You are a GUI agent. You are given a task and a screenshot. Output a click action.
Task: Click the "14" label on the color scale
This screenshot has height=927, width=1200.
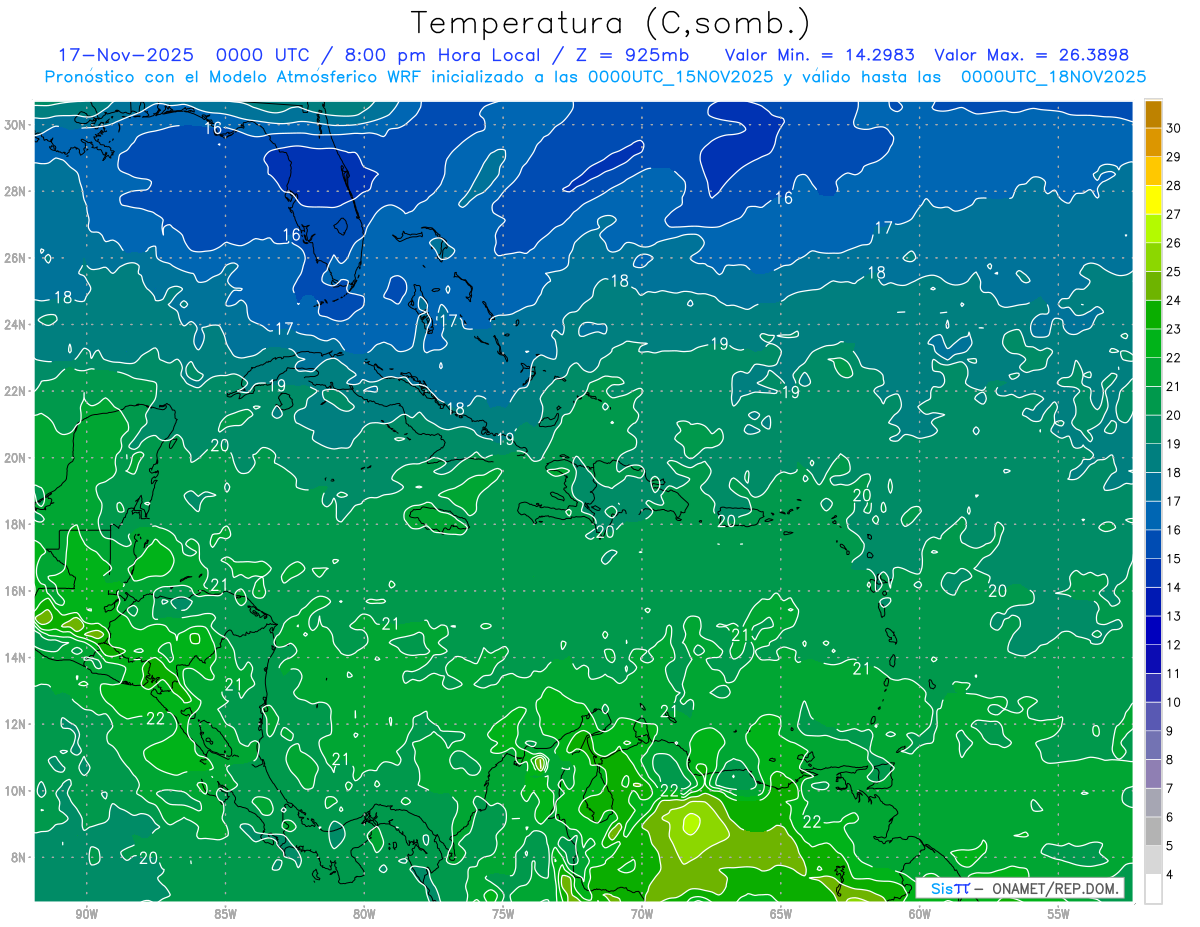pyautogui.click(x=1173, y=587)
